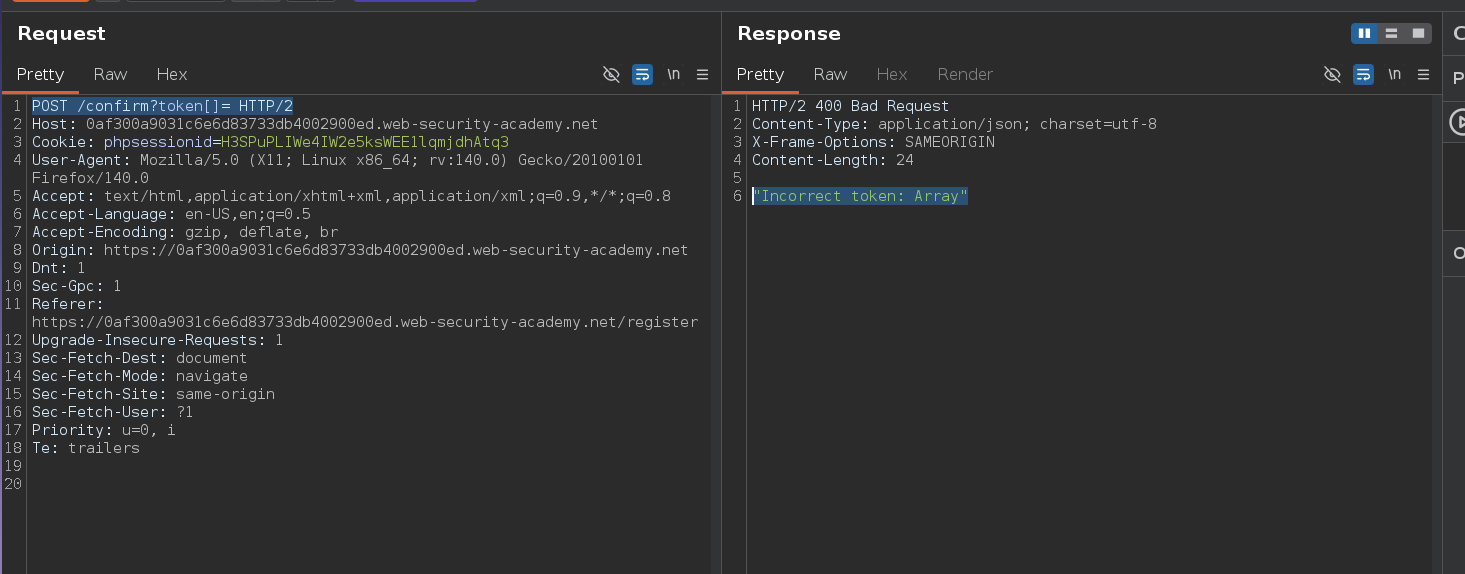Click the phpsessionid cookie value
1465x574 pixels.
point(364,142)
